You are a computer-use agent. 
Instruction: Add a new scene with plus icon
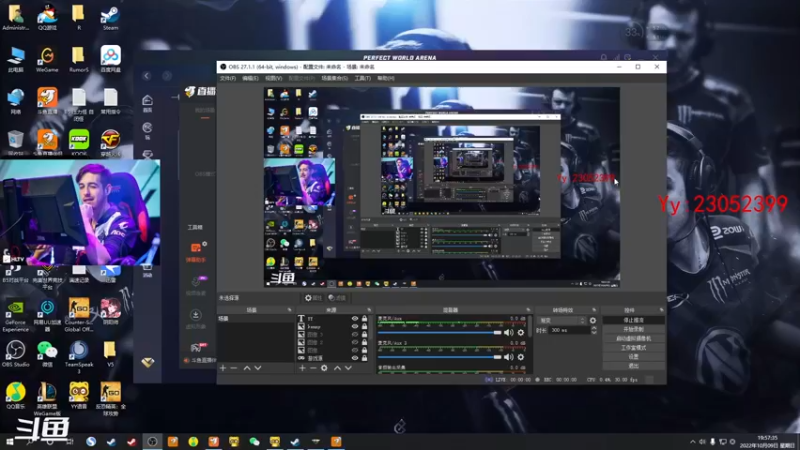pos(222,368)
